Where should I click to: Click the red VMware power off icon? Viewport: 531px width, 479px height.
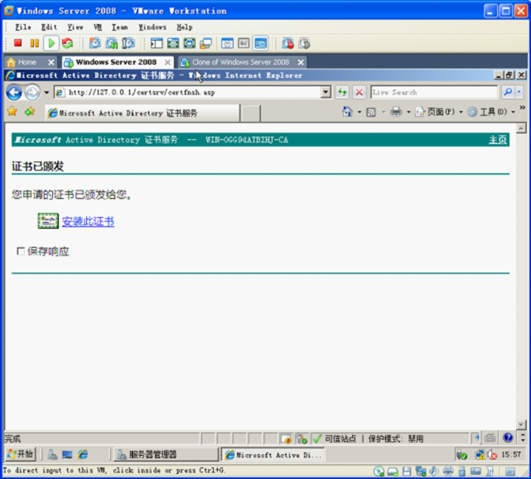pyautogui.click(x=18, y=43)
